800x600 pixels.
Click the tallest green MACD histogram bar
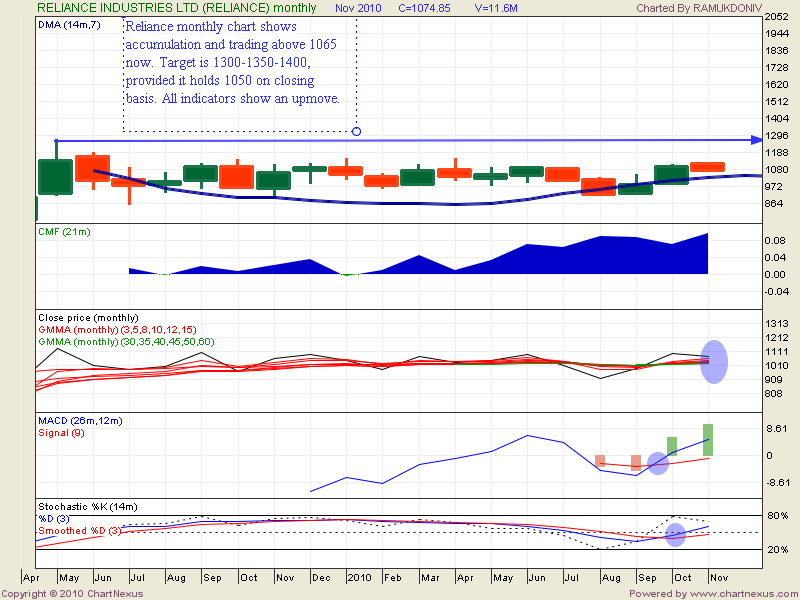point(708,440)
